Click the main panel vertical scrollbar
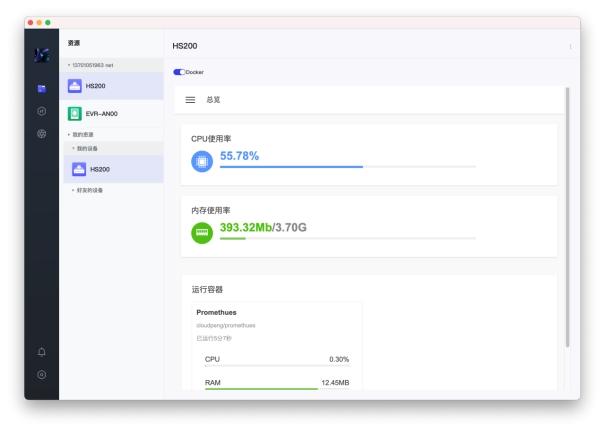 click(567, 217)
